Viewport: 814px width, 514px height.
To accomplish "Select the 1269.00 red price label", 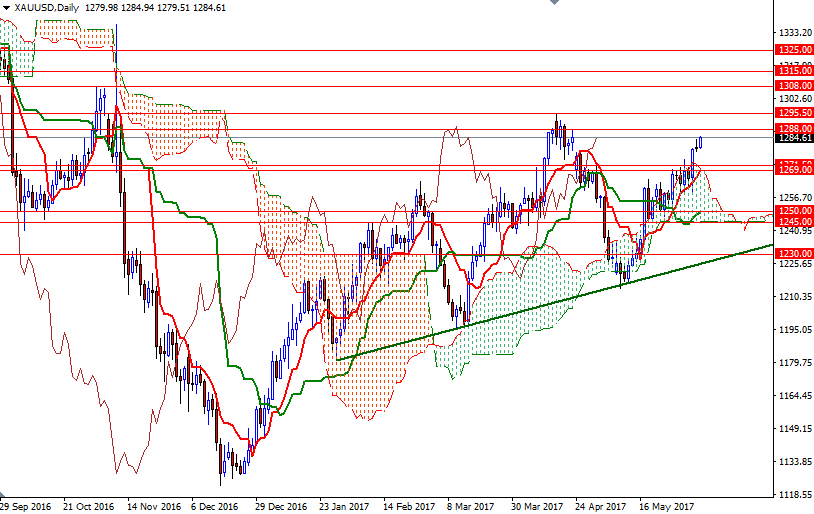I will (x=793, y=171).
